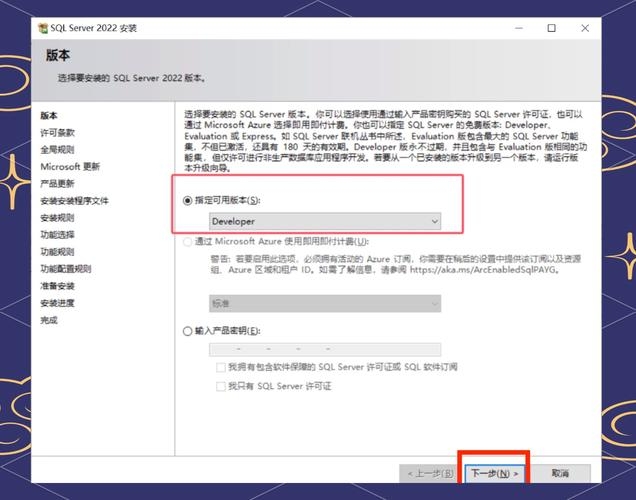
Task: Select 产品更新 step in sidebar
Action: click(58, 184)
